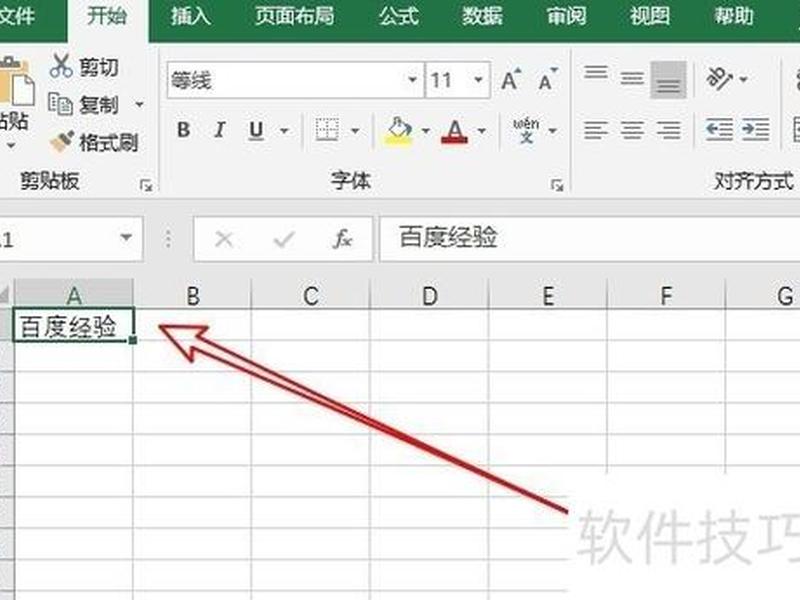800x600 pixels.
Task: Decrease font size with small A icon
Action: (547, 80)
